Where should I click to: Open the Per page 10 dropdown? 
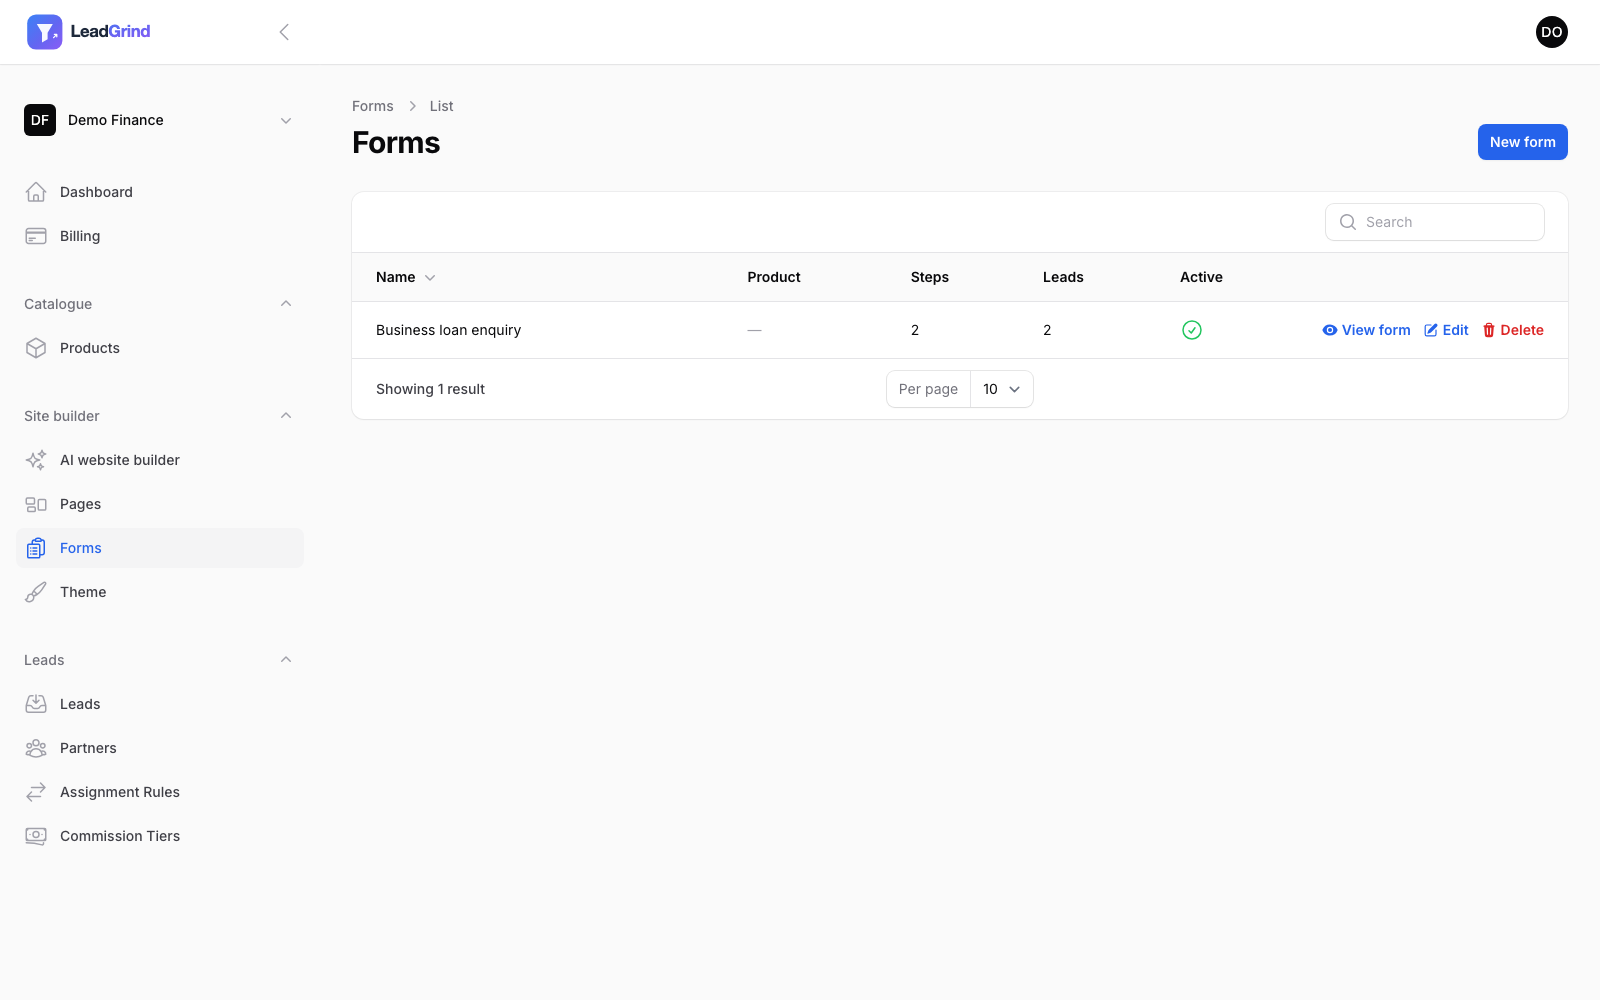[x=1001, y=389]
